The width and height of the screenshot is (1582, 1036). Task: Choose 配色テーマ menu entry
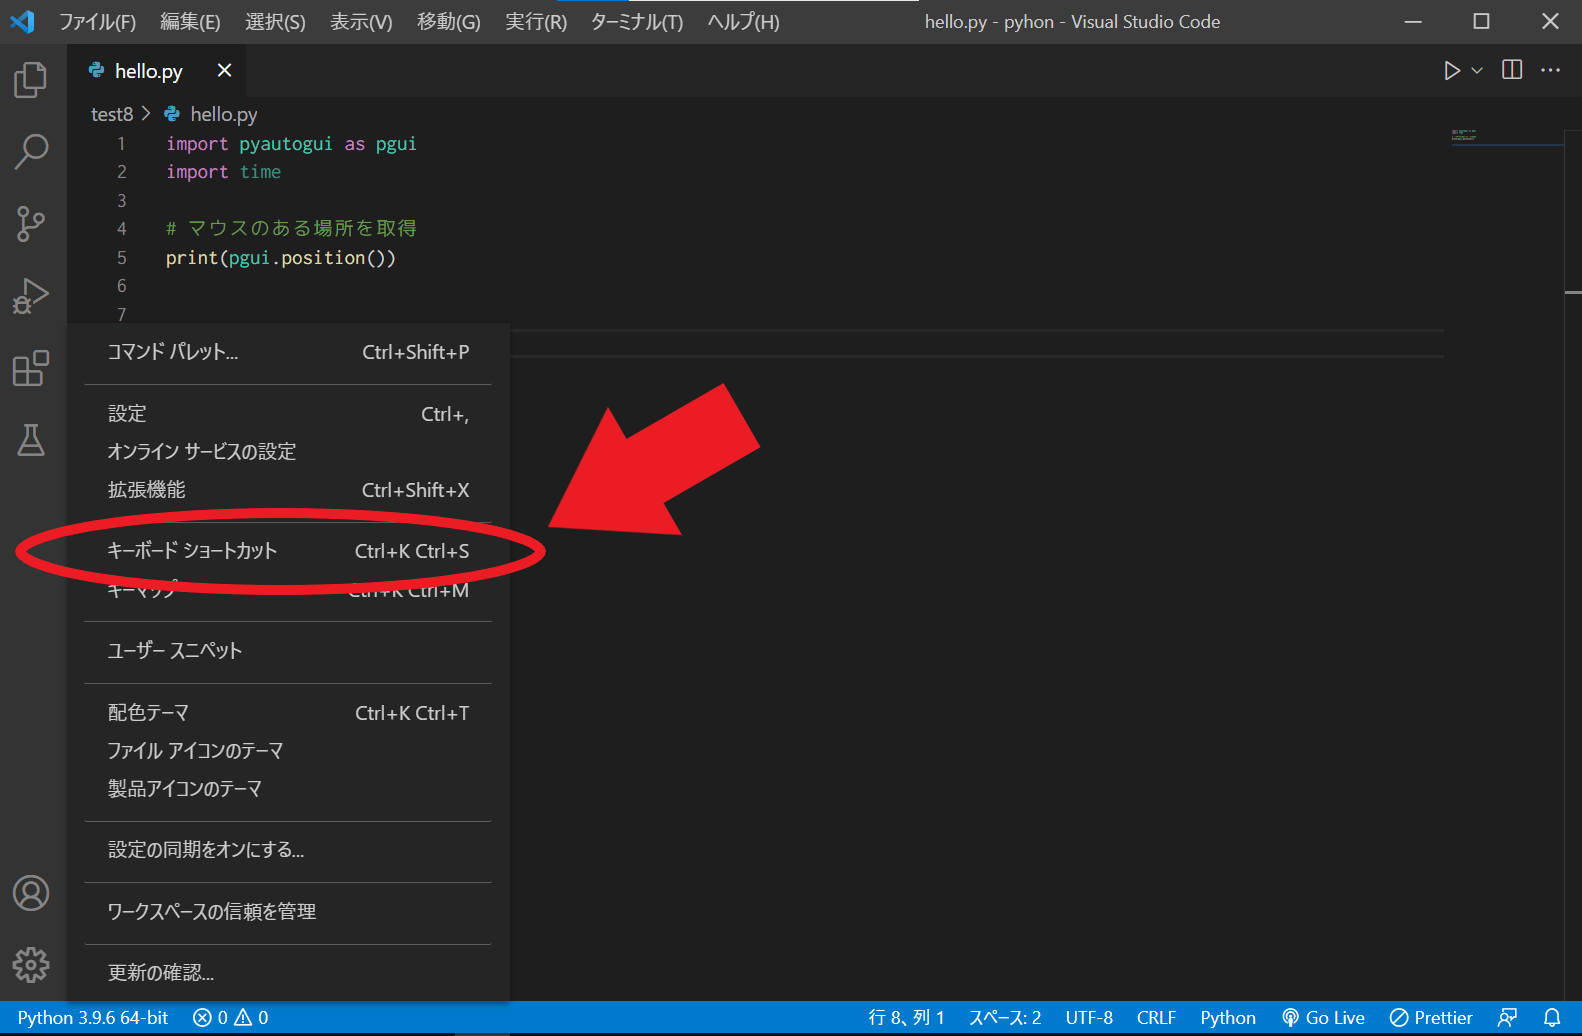(x=288, y=713)
